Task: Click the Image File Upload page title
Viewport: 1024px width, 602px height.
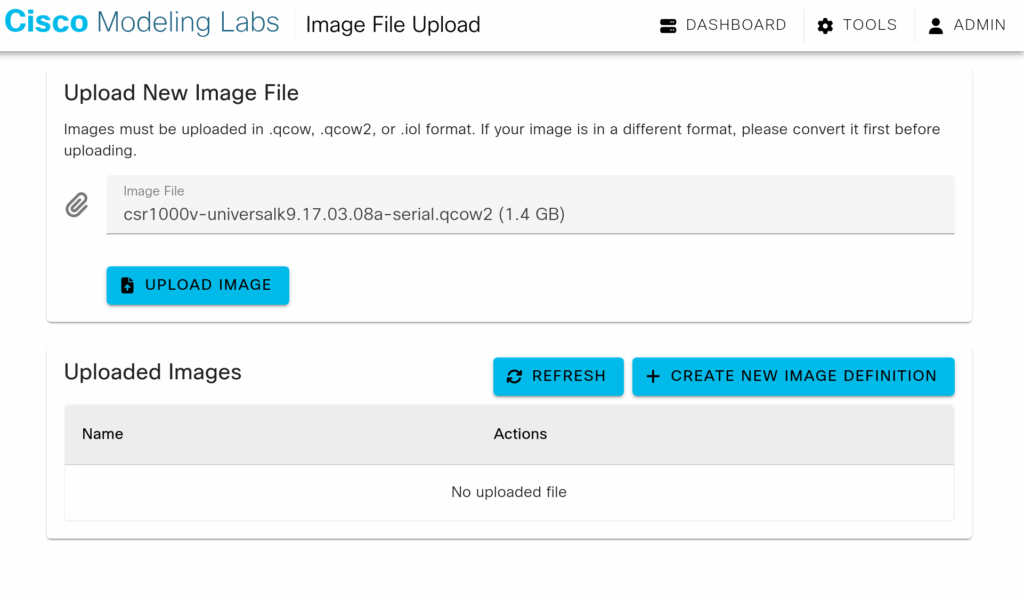Action: point(393,25)
